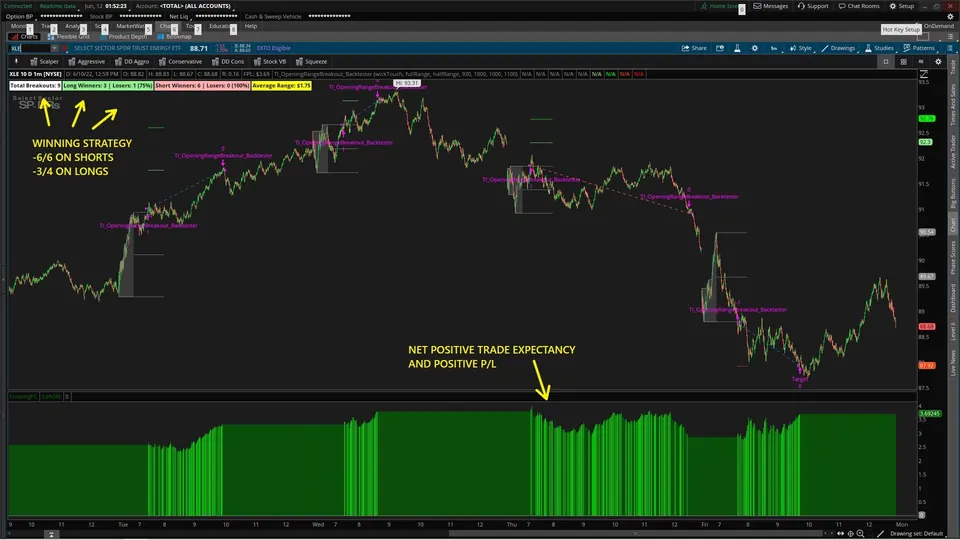Screen dimensions: 960x540
Task: Open the Drawings menu
Action: point(838,48)
